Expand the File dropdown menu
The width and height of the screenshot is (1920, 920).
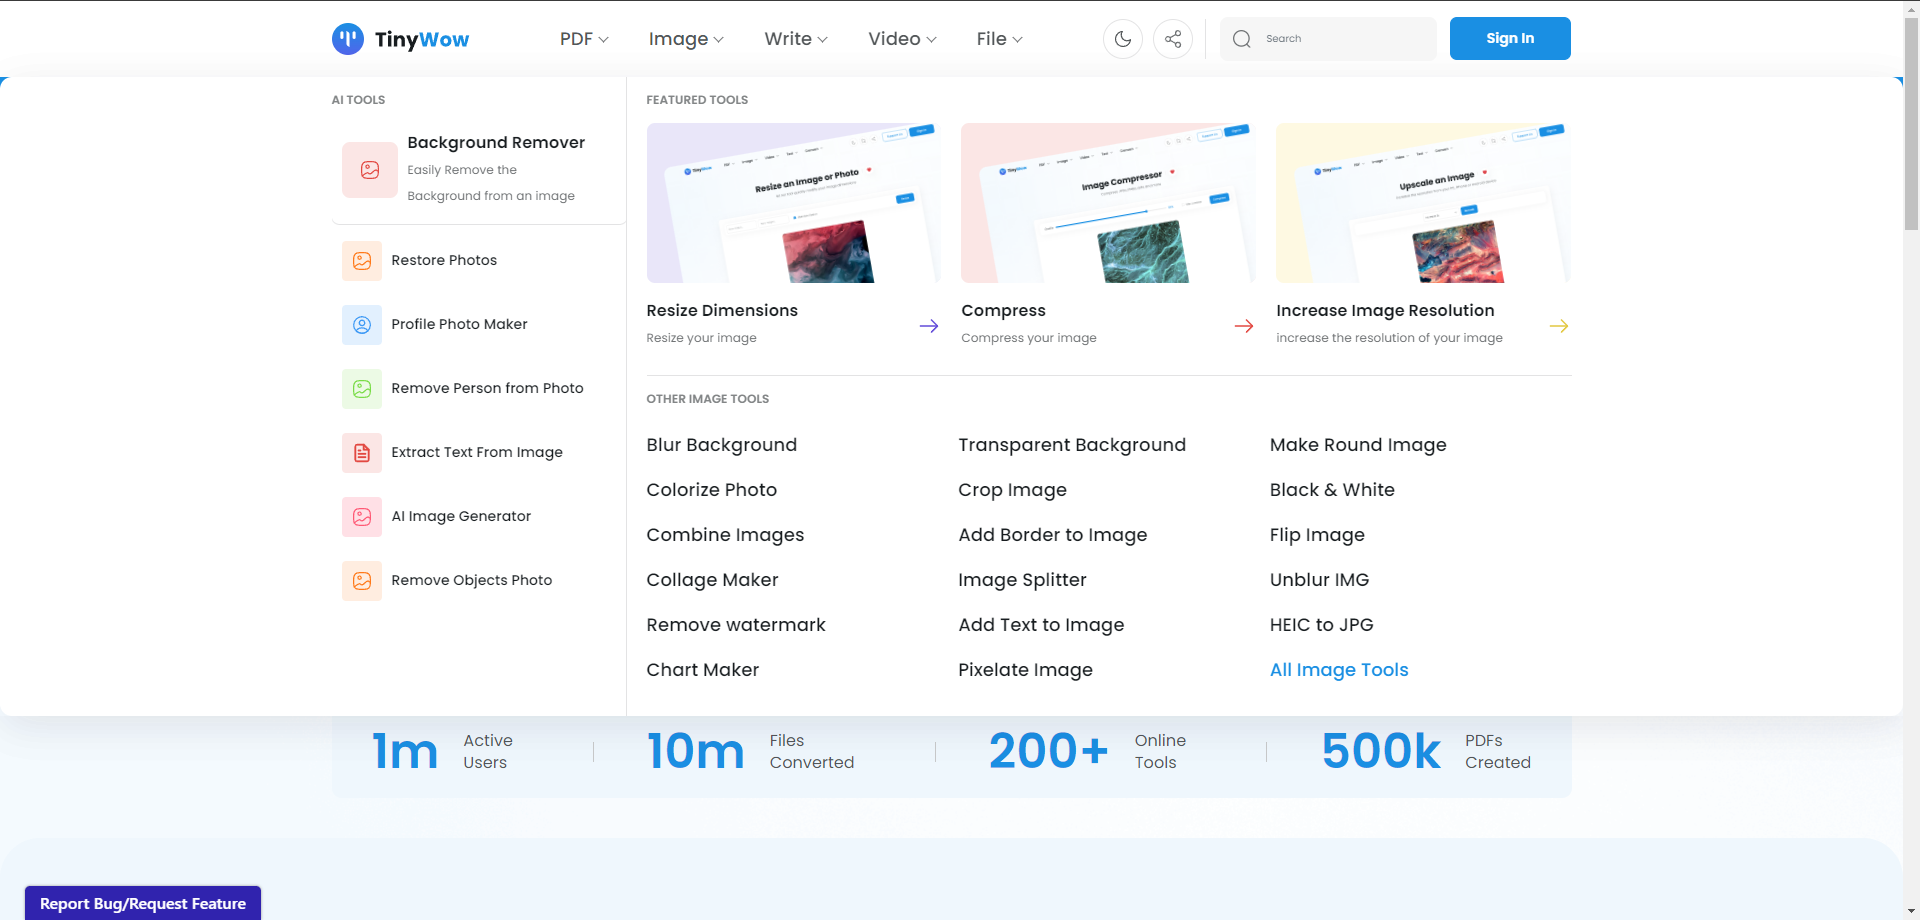pos(999,39)
